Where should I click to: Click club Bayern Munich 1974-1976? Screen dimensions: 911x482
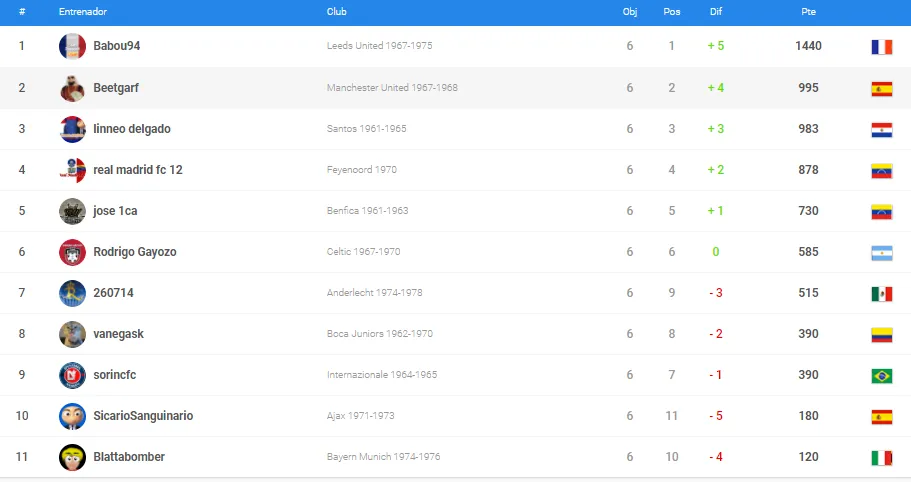tap(383, 456)
